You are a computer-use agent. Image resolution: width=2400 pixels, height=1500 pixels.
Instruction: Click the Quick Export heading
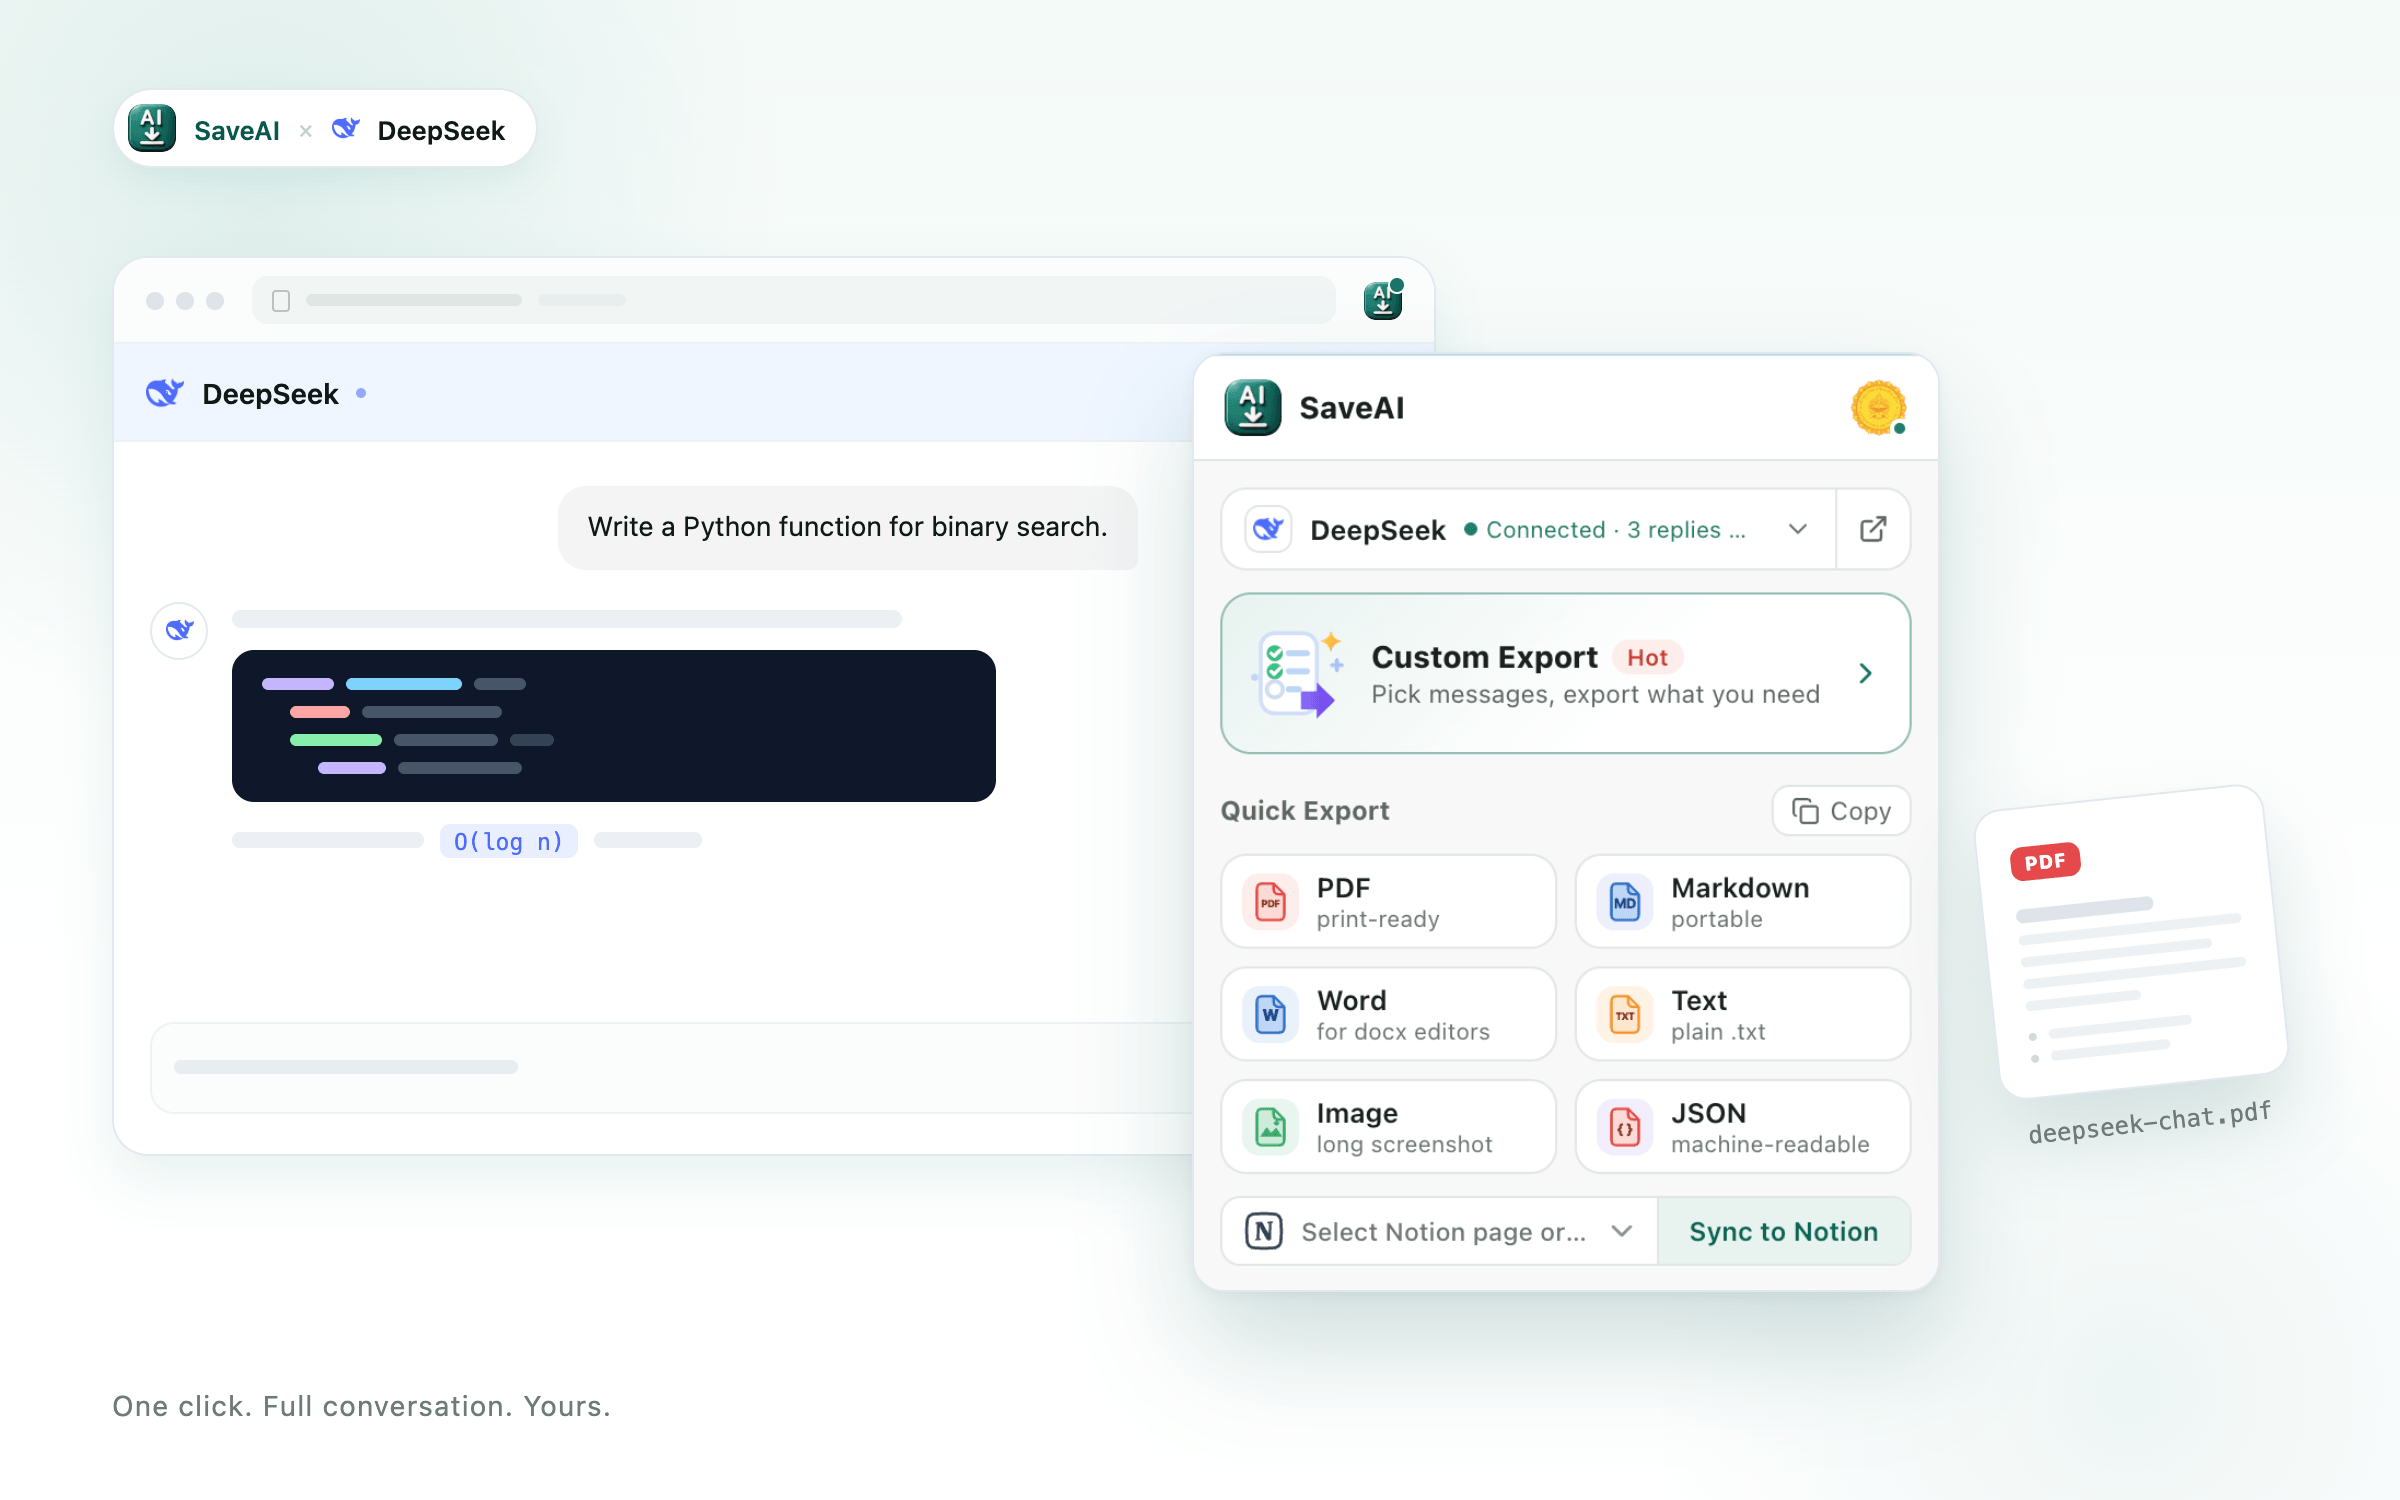point(1304,811)
